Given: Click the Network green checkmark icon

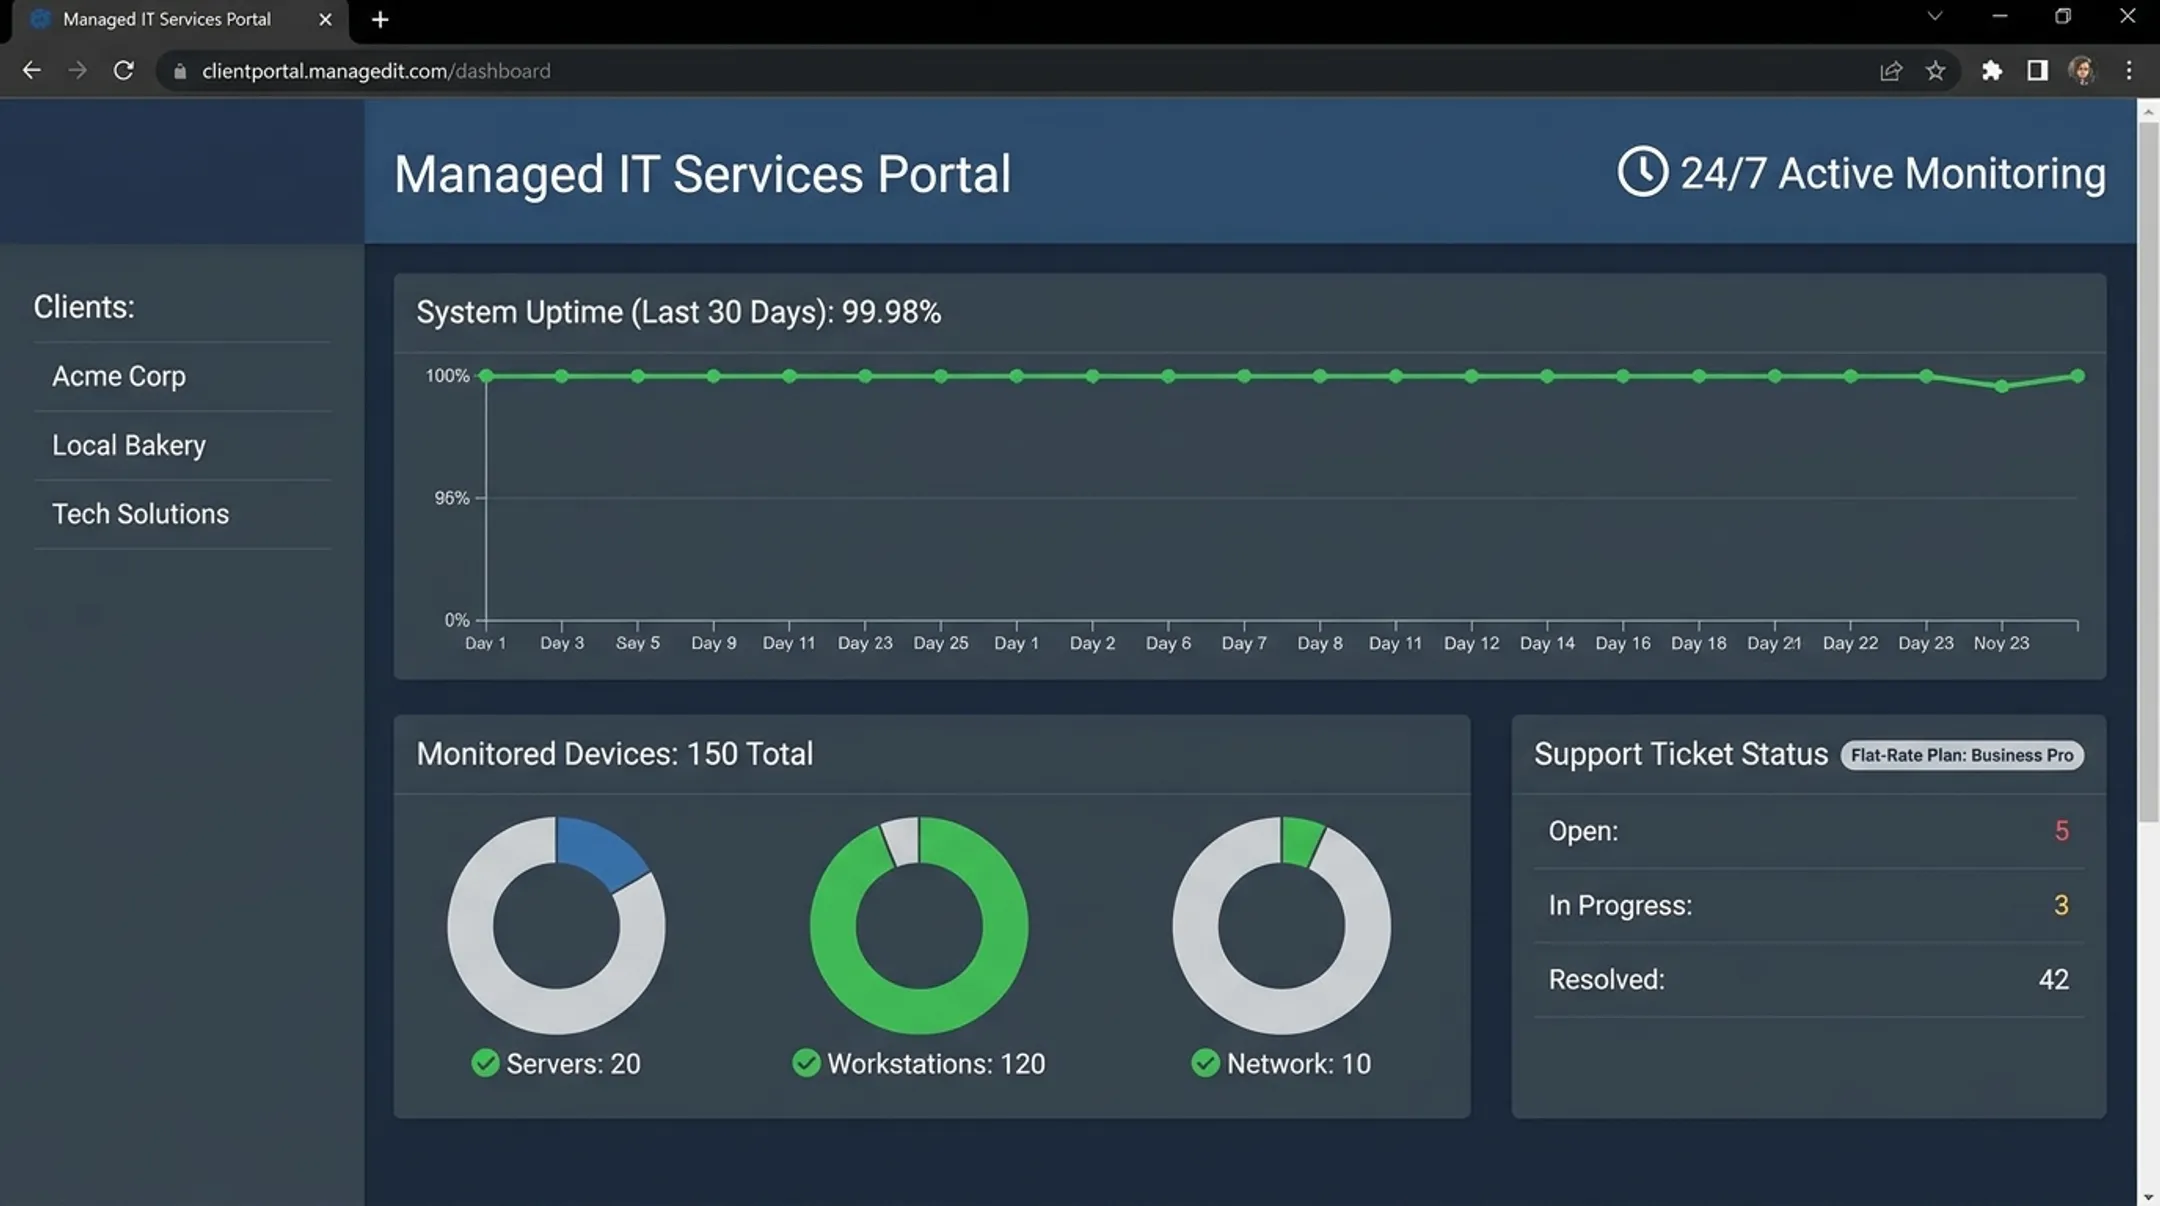Looking at the screenshot, I should [x=1206, y=1063].
